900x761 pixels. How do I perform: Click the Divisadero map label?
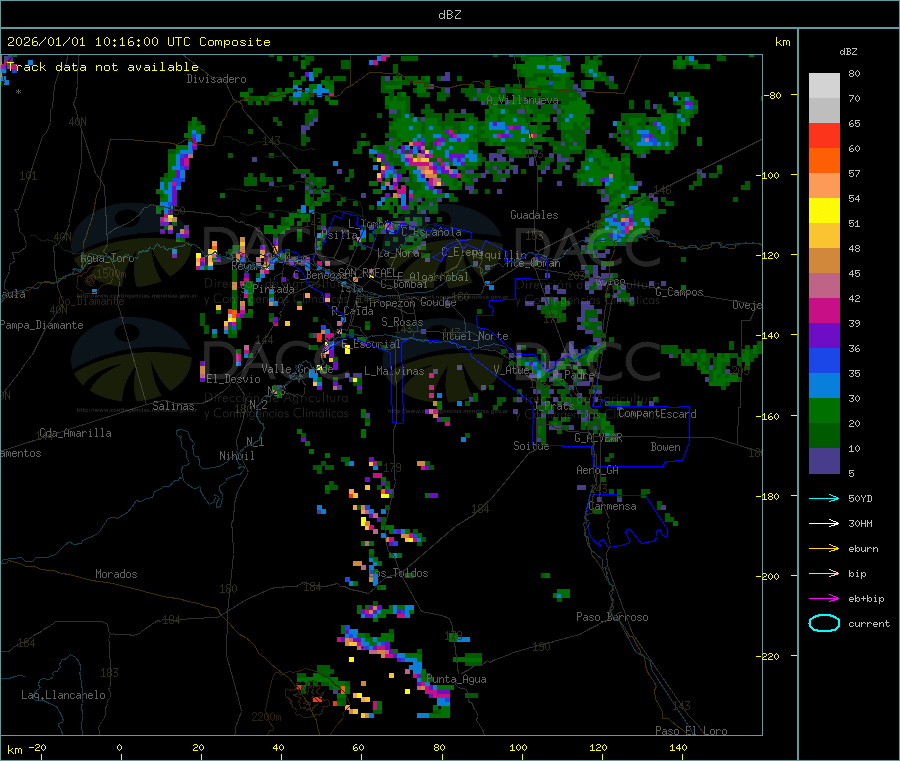click(216, 79)
